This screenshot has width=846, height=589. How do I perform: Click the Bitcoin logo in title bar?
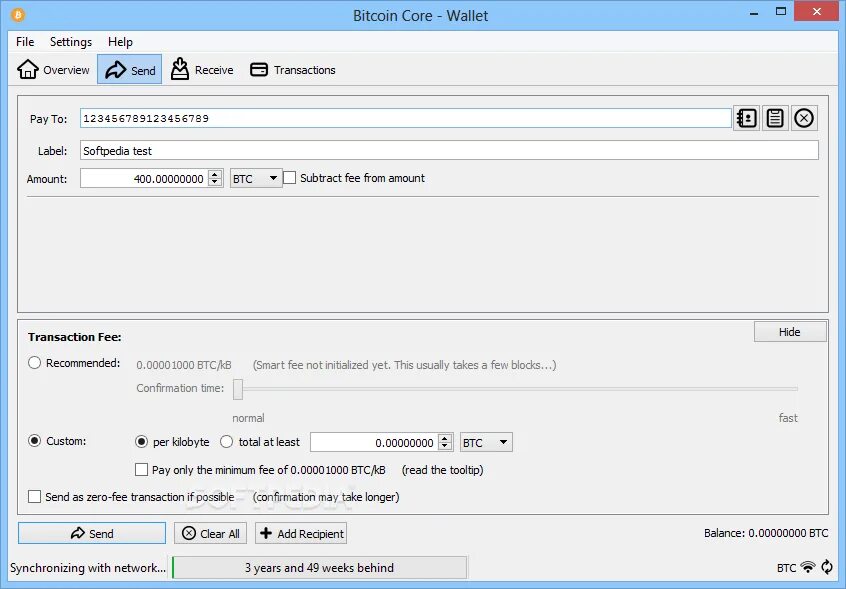[18, 15]
